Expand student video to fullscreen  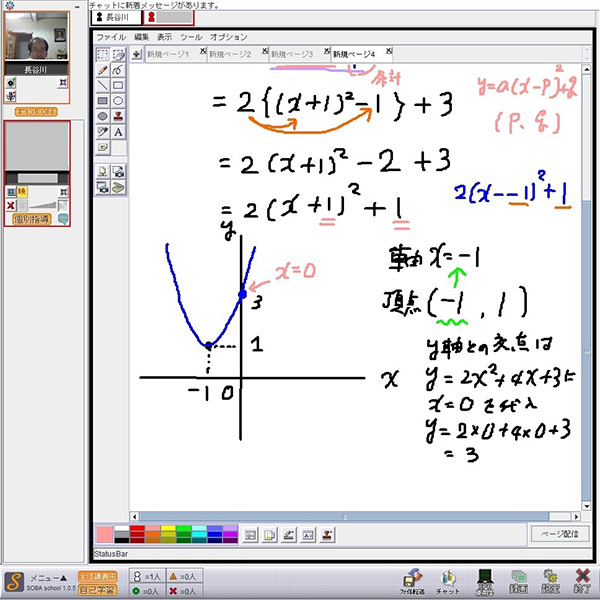click(63, 192)
